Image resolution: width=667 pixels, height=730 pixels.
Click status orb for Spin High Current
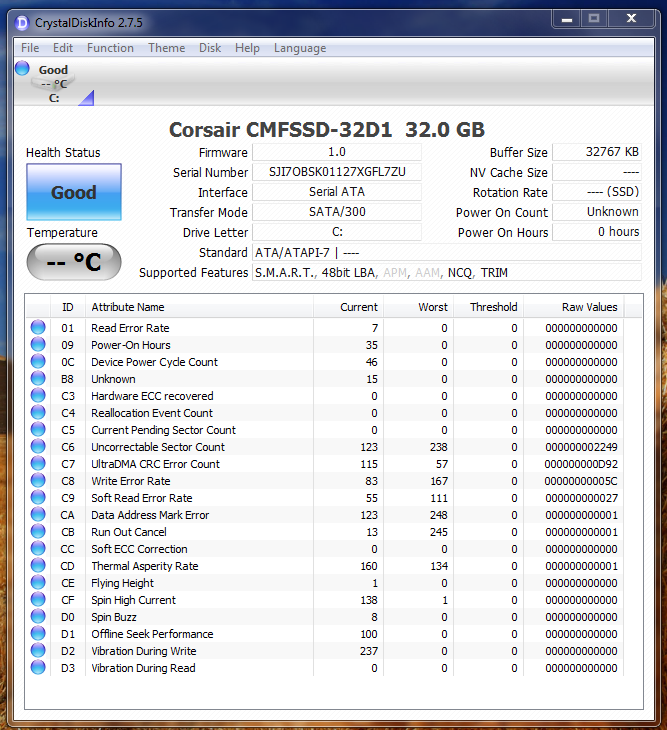click(38, 599)
